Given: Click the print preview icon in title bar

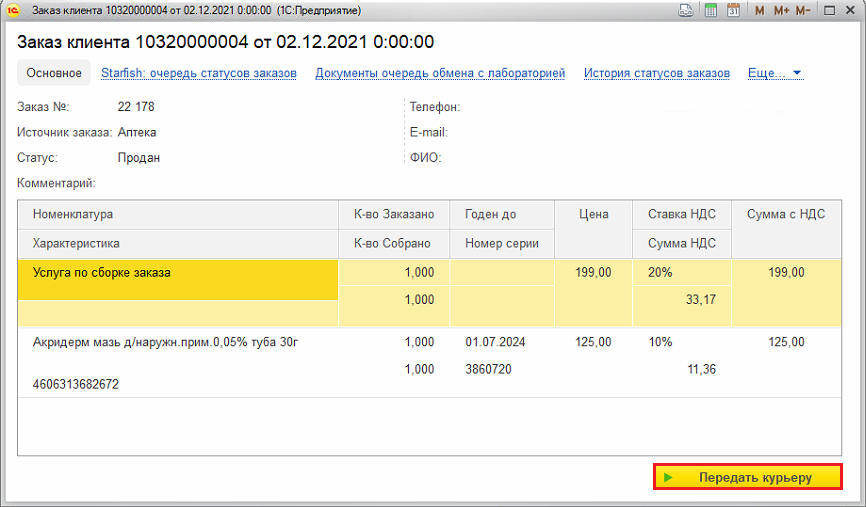Looking at the screenshot, I should [686, 10].
